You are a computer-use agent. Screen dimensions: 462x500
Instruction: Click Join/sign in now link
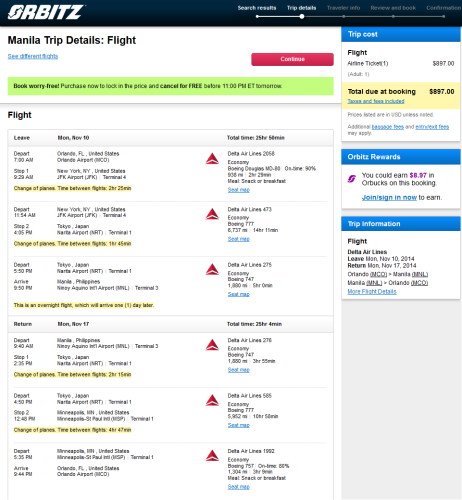(389, 197)
